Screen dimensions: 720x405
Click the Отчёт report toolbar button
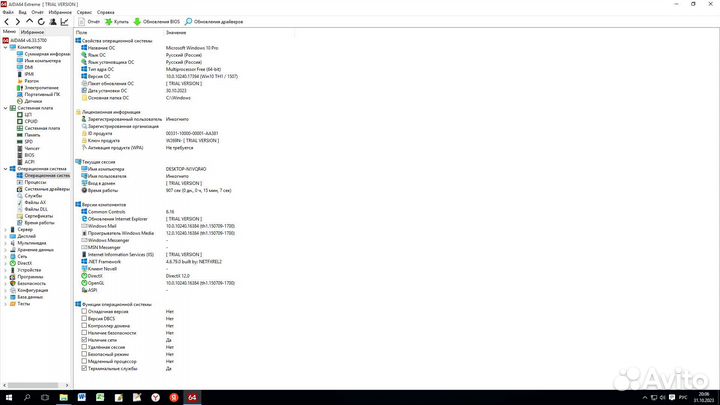(x=88, y=21)
